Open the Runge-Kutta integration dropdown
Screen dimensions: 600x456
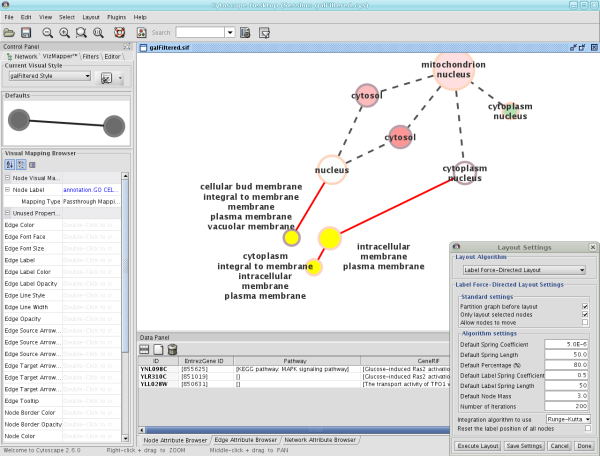coord(569,418)
